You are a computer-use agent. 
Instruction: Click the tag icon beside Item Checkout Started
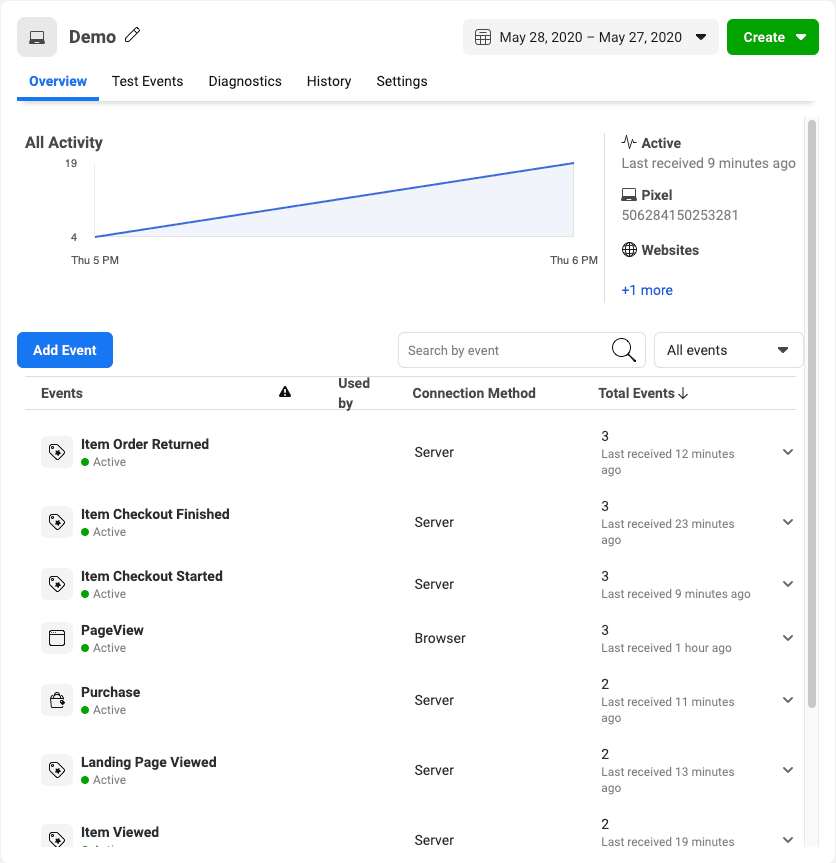point(57,584)
